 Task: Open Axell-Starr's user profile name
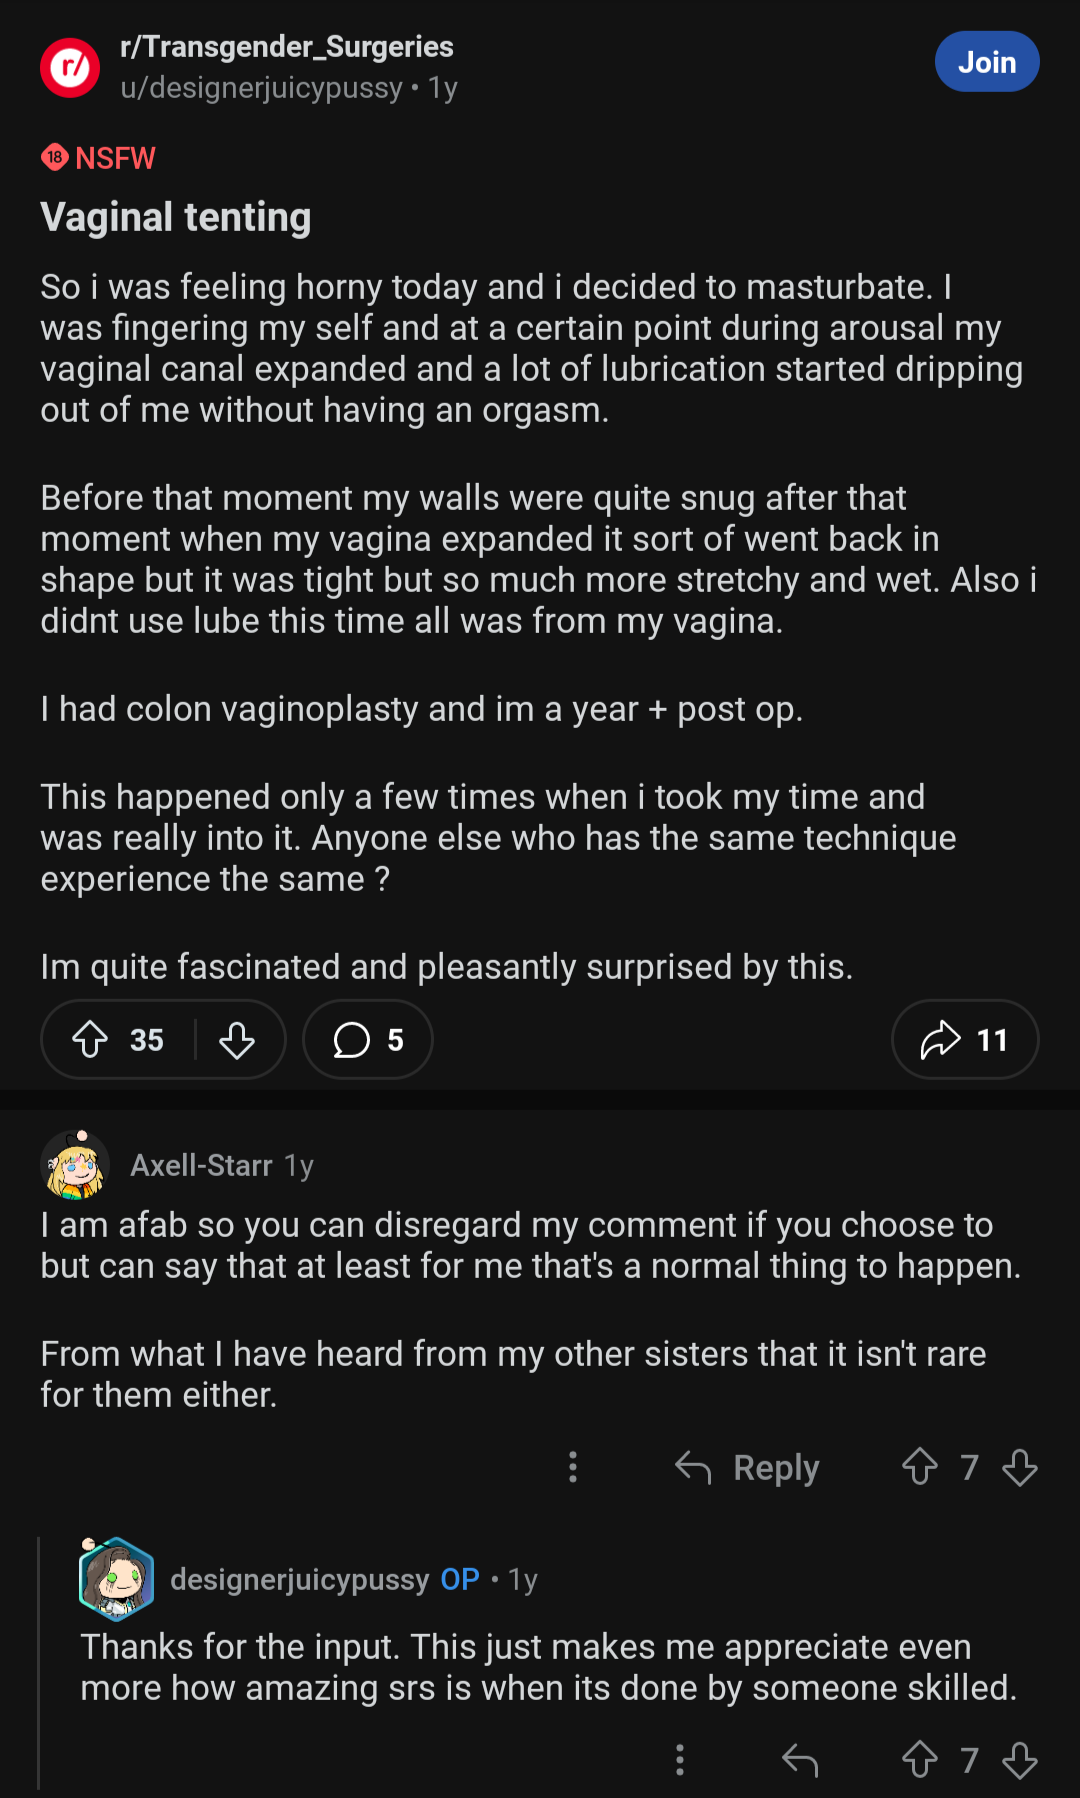tap(201, 1165)
